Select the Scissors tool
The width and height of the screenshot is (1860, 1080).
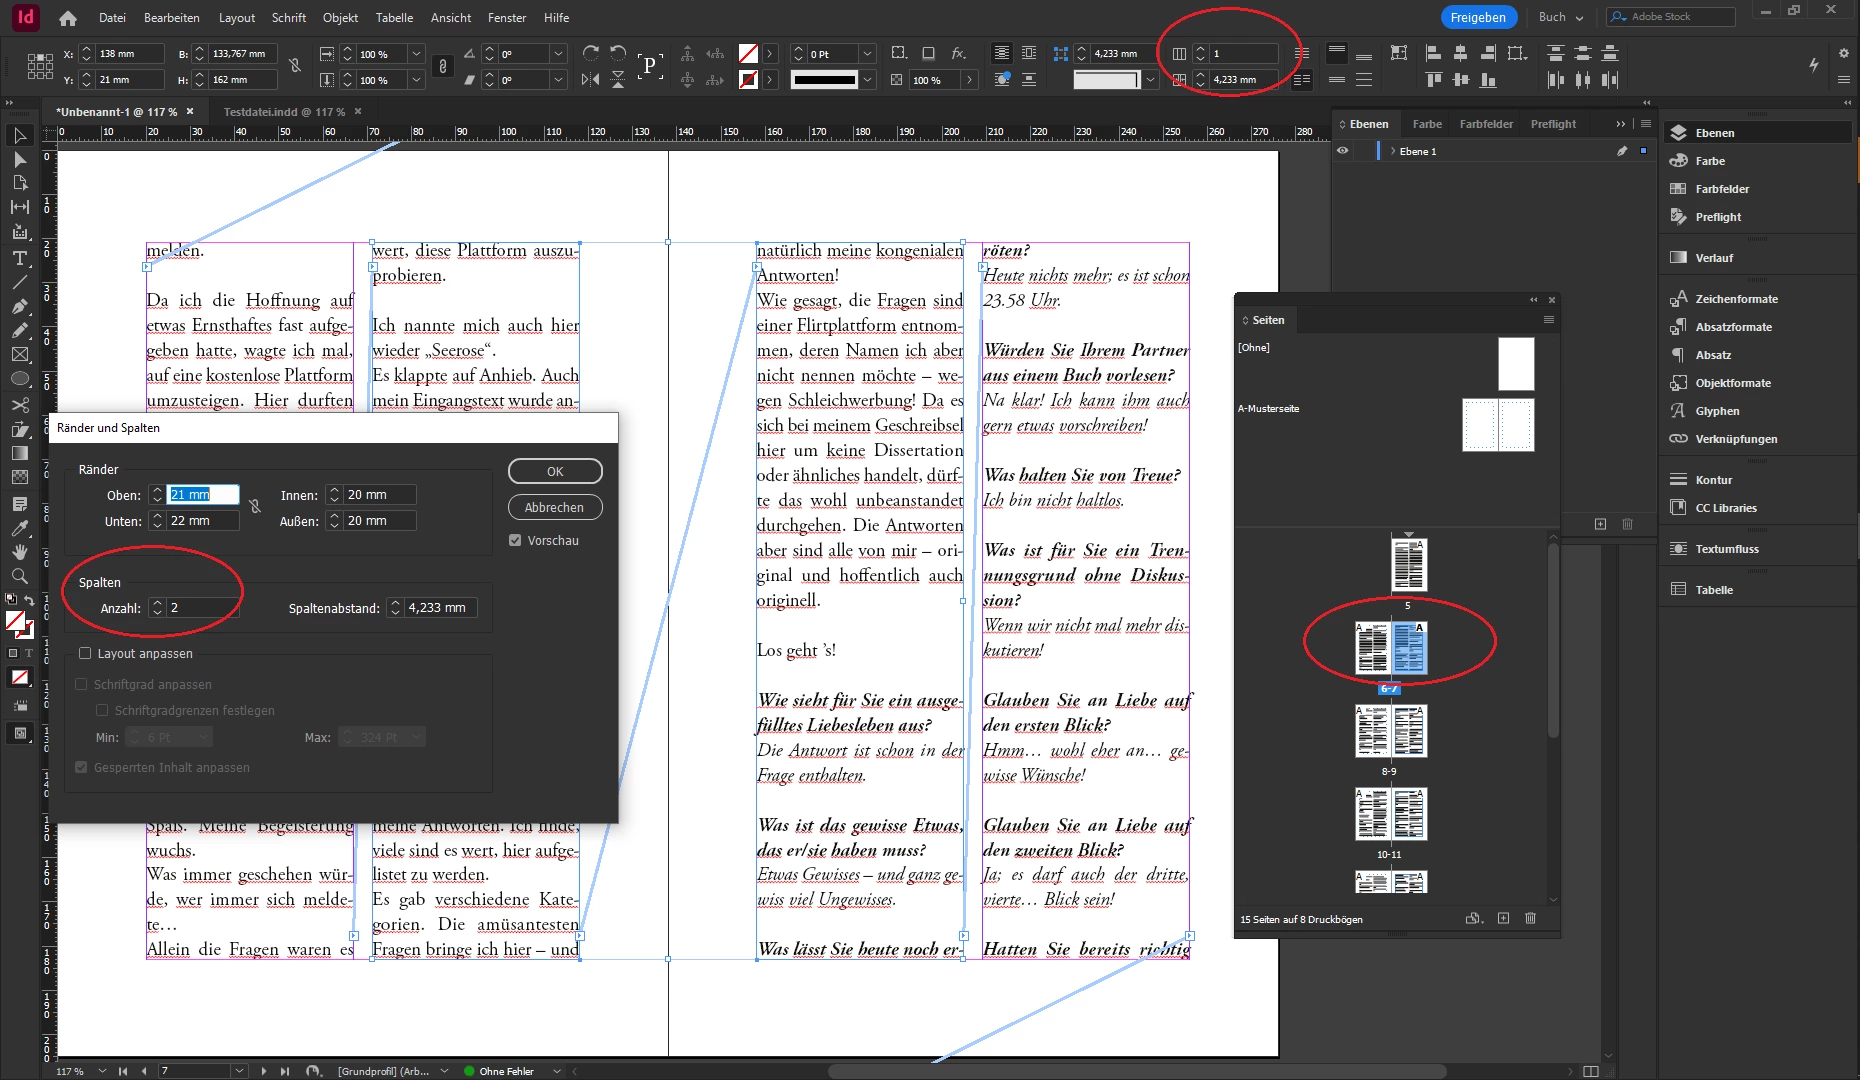19,405
